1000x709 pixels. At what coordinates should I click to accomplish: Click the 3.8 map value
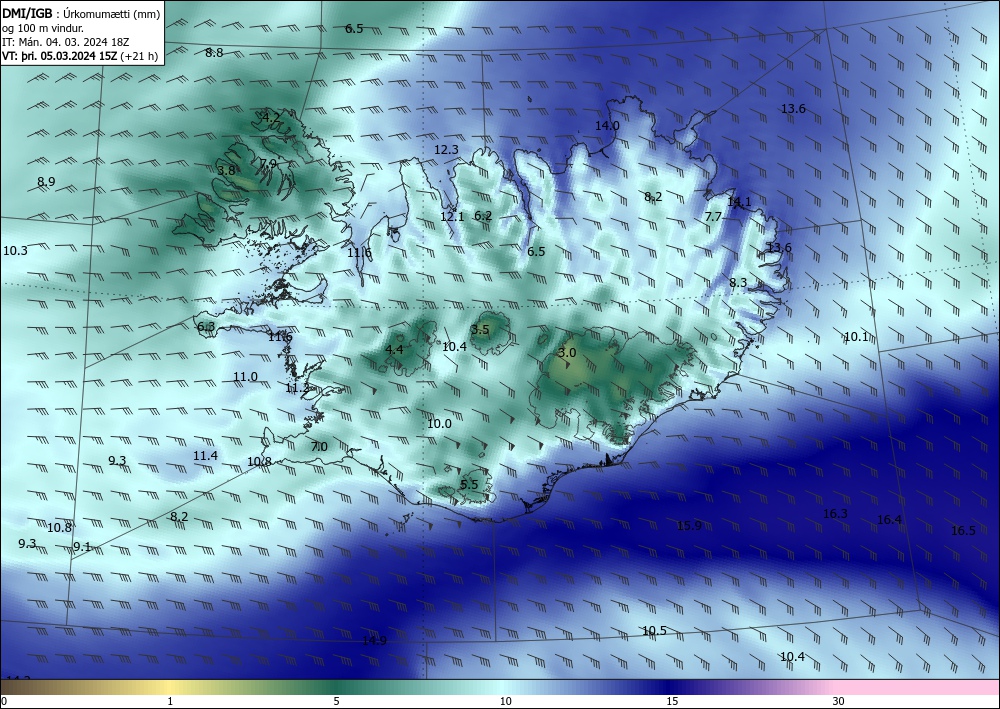coord(226,171)
